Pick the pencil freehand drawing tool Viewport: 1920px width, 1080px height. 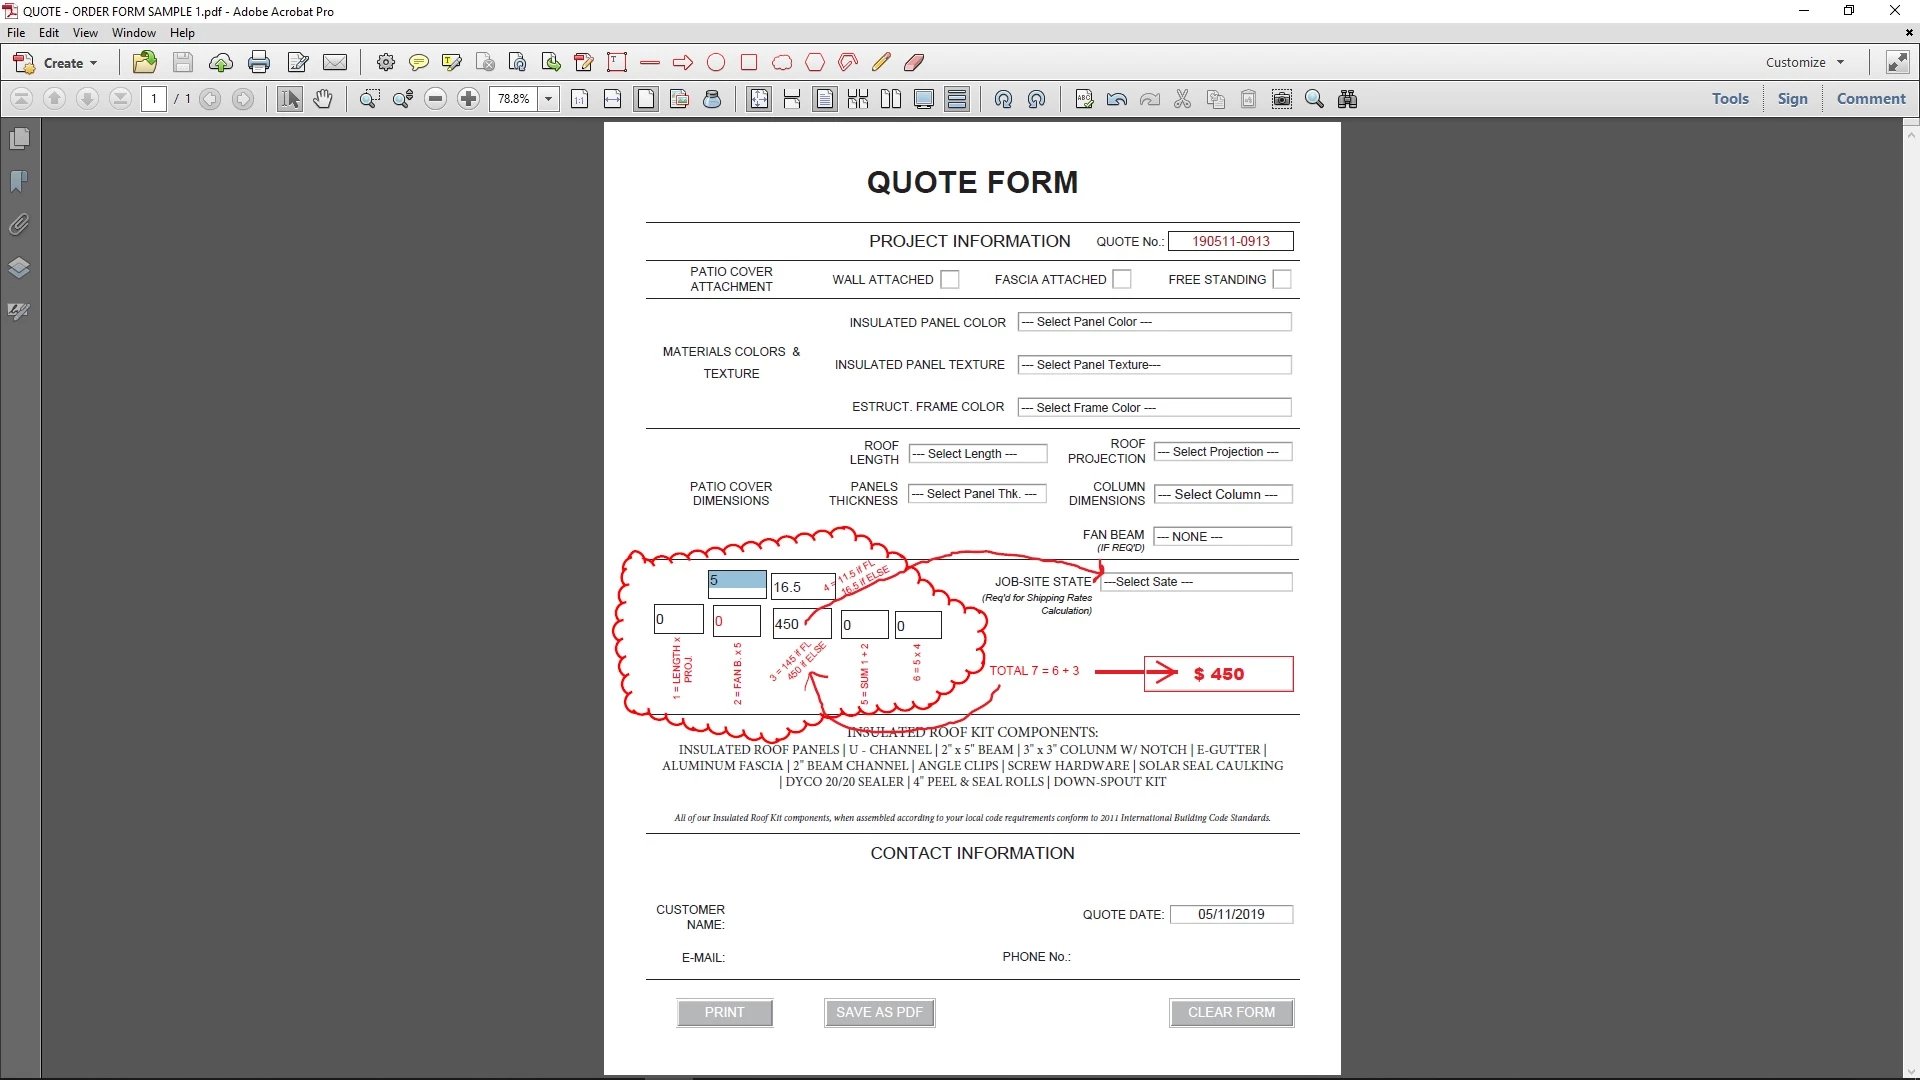[880, 62]
